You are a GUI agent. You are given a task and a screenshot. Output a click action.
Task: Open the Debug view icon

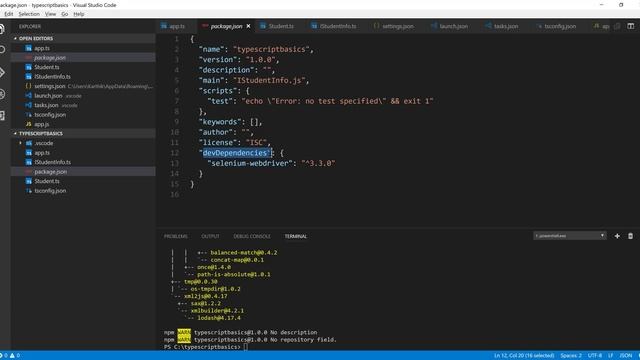(2, 94)
